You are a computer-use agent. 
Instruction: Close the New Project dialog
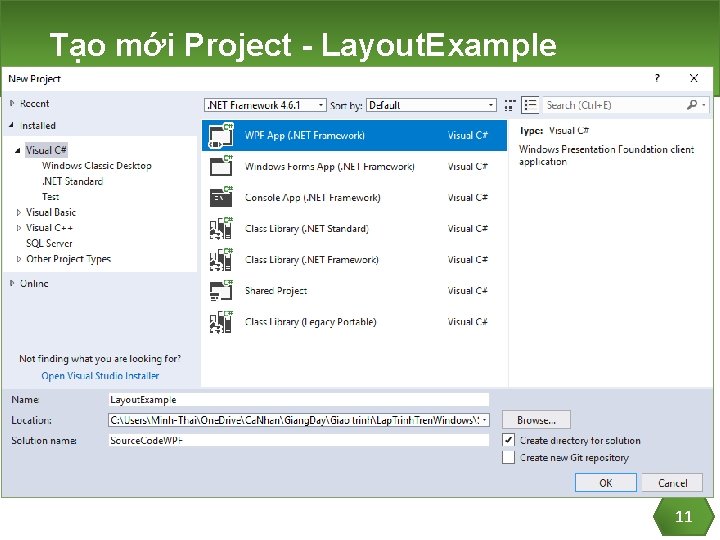click(694, 78)
